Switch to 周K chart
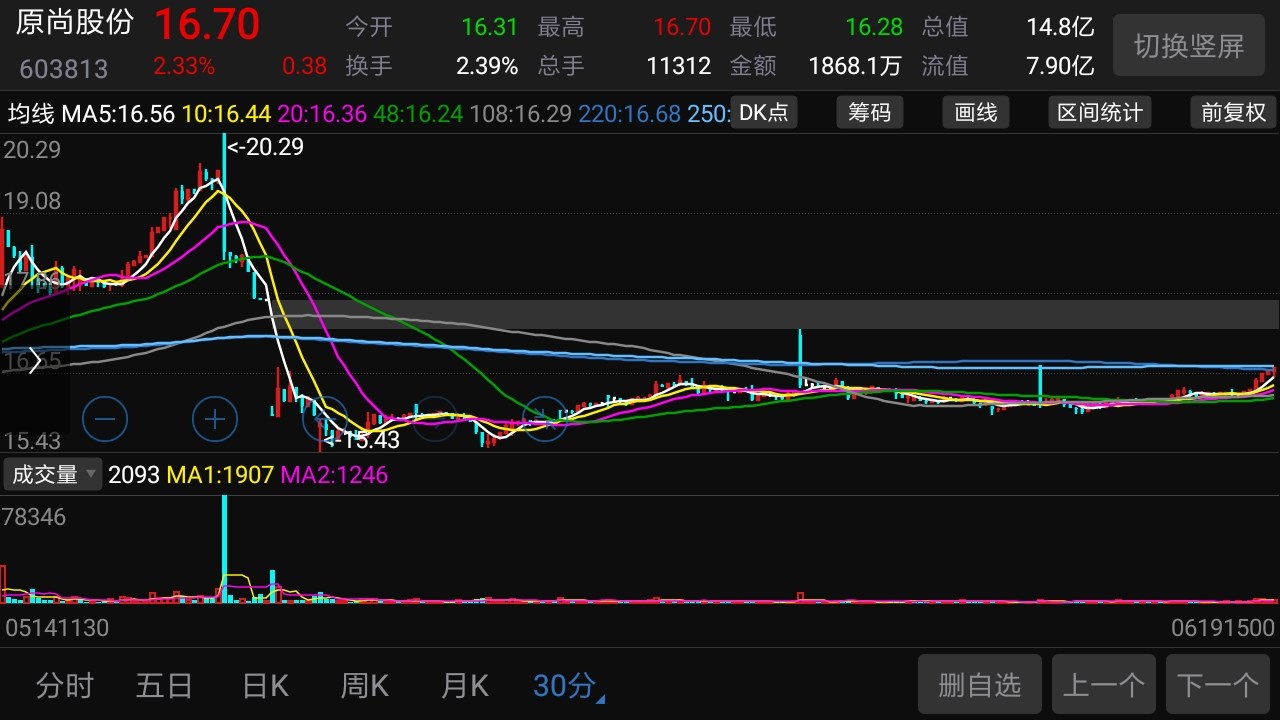Viewport: 1280px width, 720px height. (365, 686)
